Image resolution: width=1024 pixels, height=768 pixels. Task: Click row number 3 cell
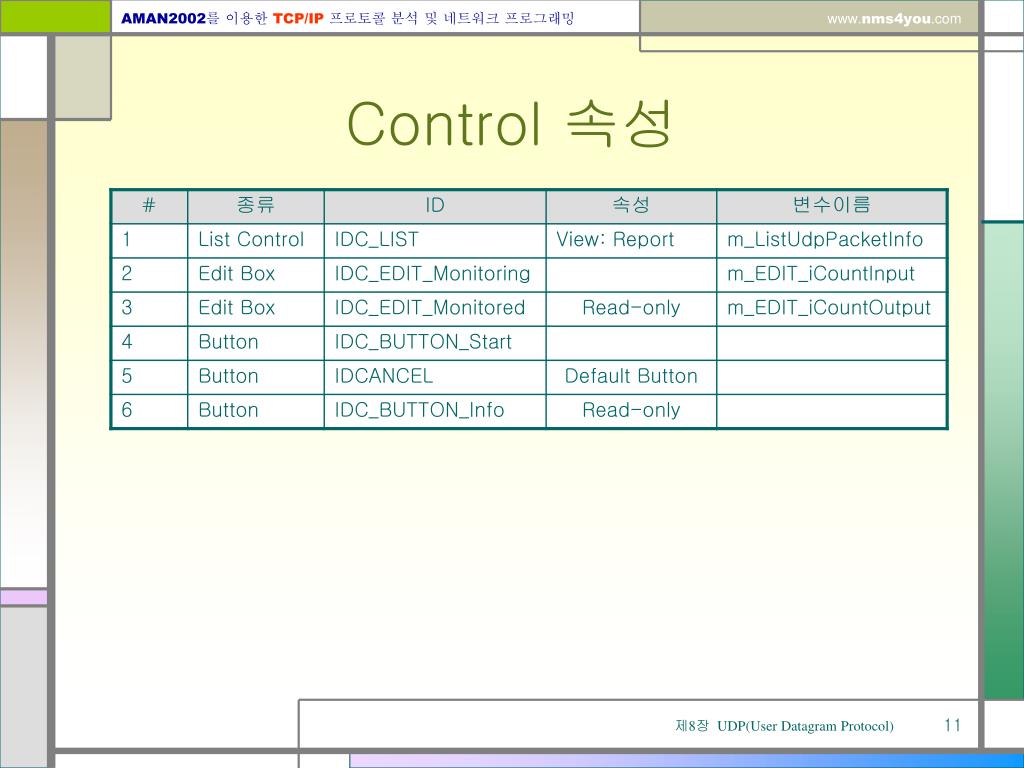pos(150,308)
